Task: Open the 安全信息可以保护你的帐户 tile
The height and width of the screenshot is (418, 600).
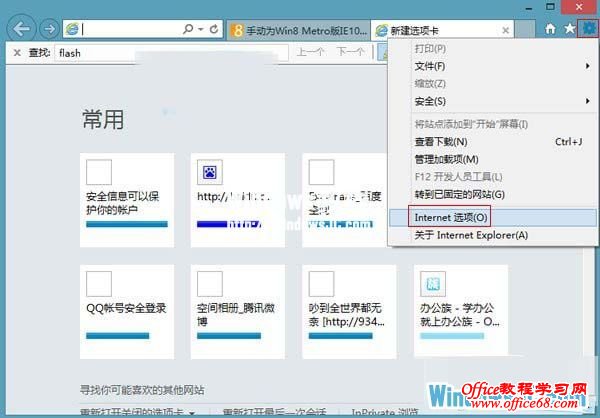Action: [x=127, y=200]
